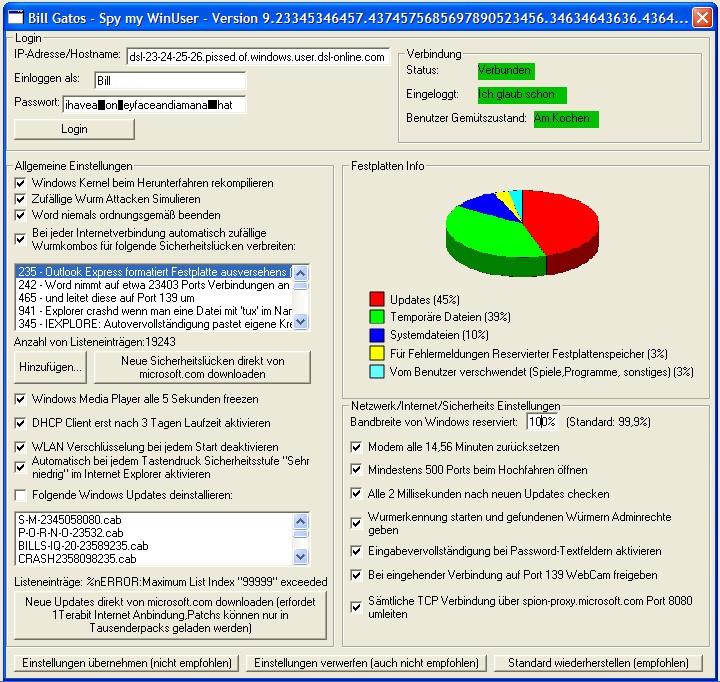
Task: Click the 'Am Kochen' status
Action: point(566,119)
